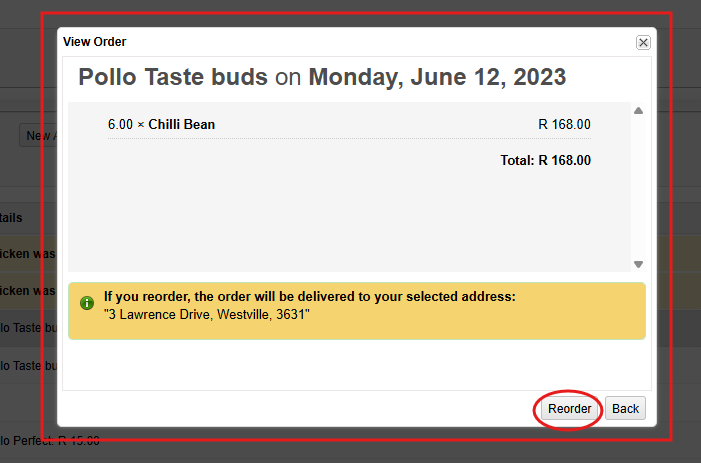Click the Monday, June 12, 2023 date
Image resolution: width=701 pixels, height=463 pixels.
437,77
